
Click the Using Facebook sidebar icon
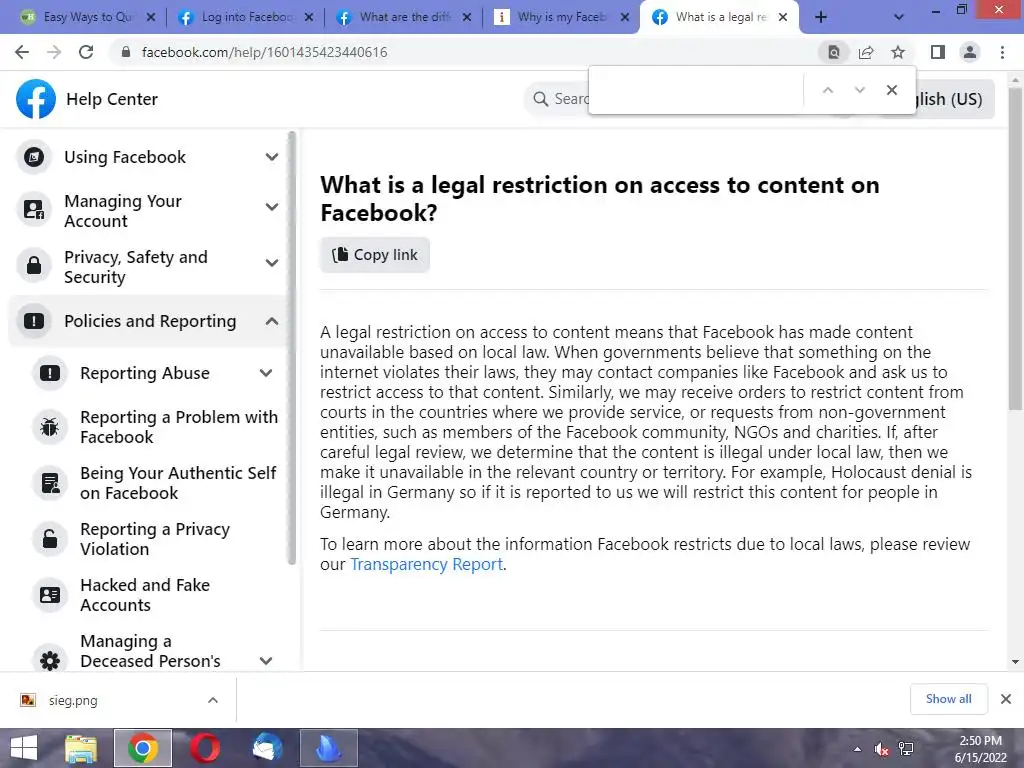34,157
